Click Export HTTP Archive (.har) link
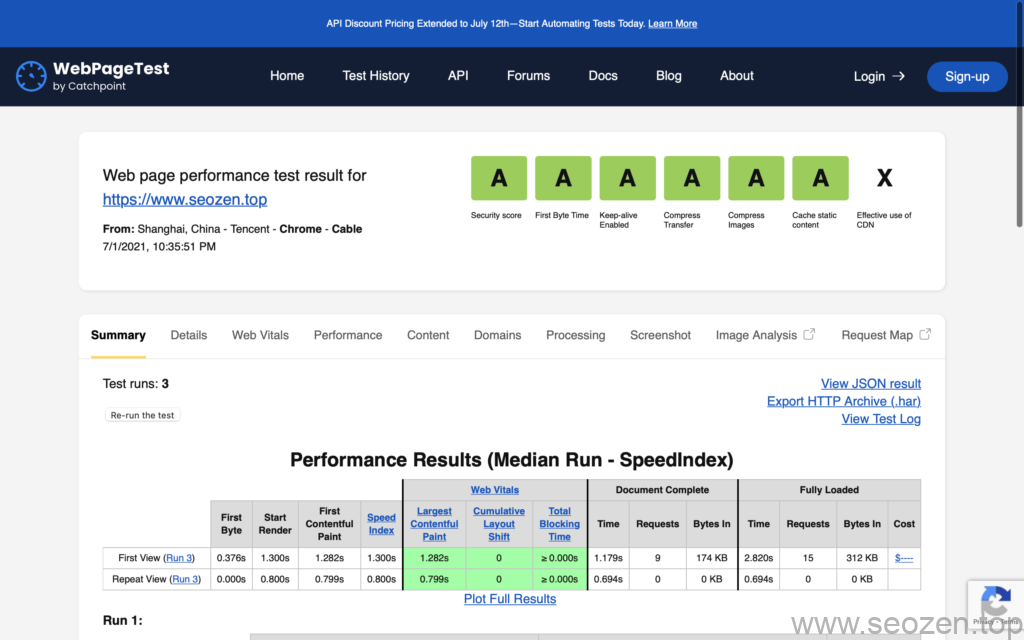1024x640 pixels. [844, 401]
